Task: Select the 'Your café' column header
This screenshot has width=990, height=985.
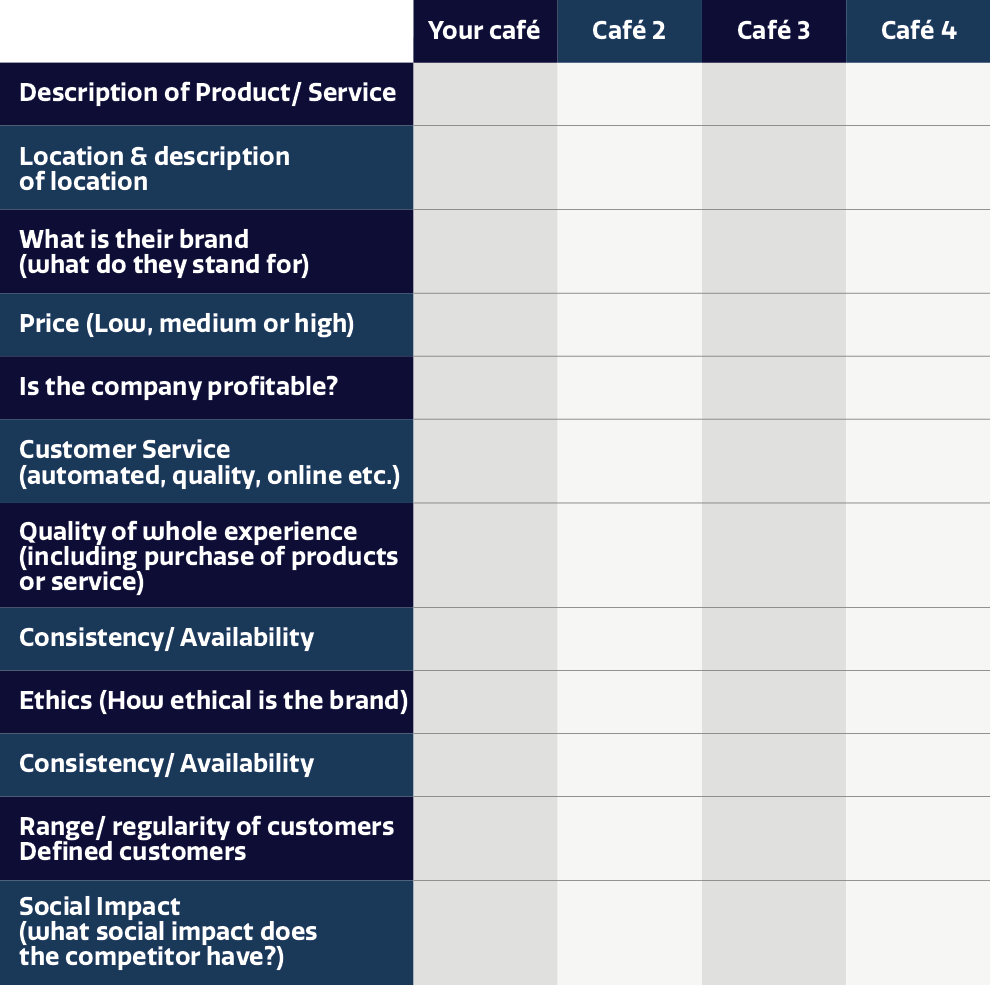Action: click(485, 31)
